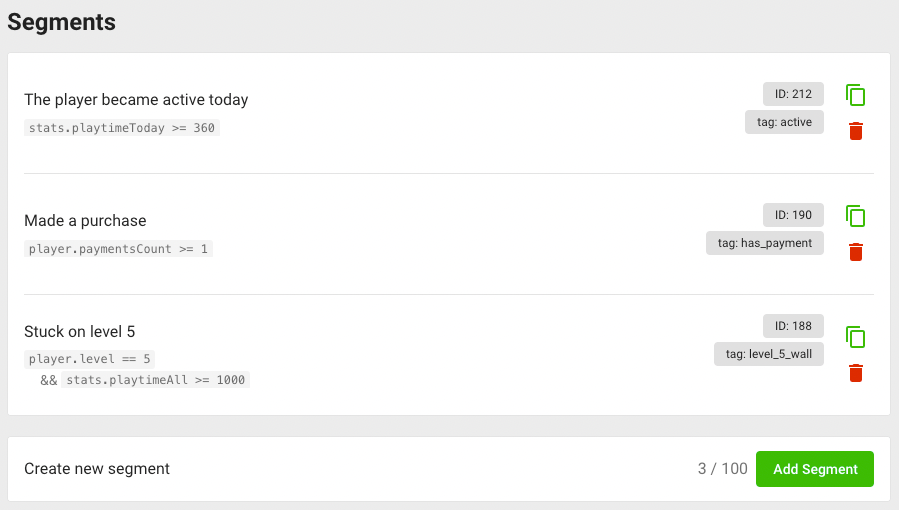
Task: Click the stats.playtimeToday >= 360 condition
Action: point(122,128)
